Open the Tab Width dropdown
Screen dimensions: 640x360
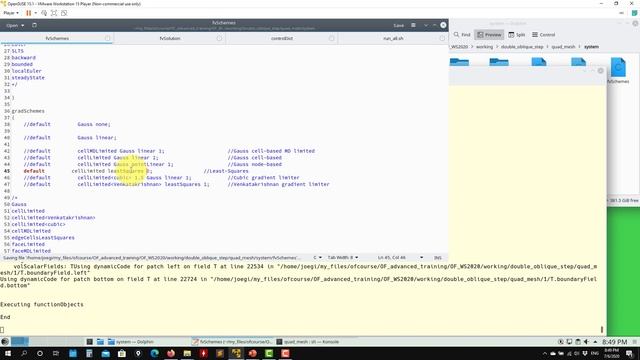(343, 258)
